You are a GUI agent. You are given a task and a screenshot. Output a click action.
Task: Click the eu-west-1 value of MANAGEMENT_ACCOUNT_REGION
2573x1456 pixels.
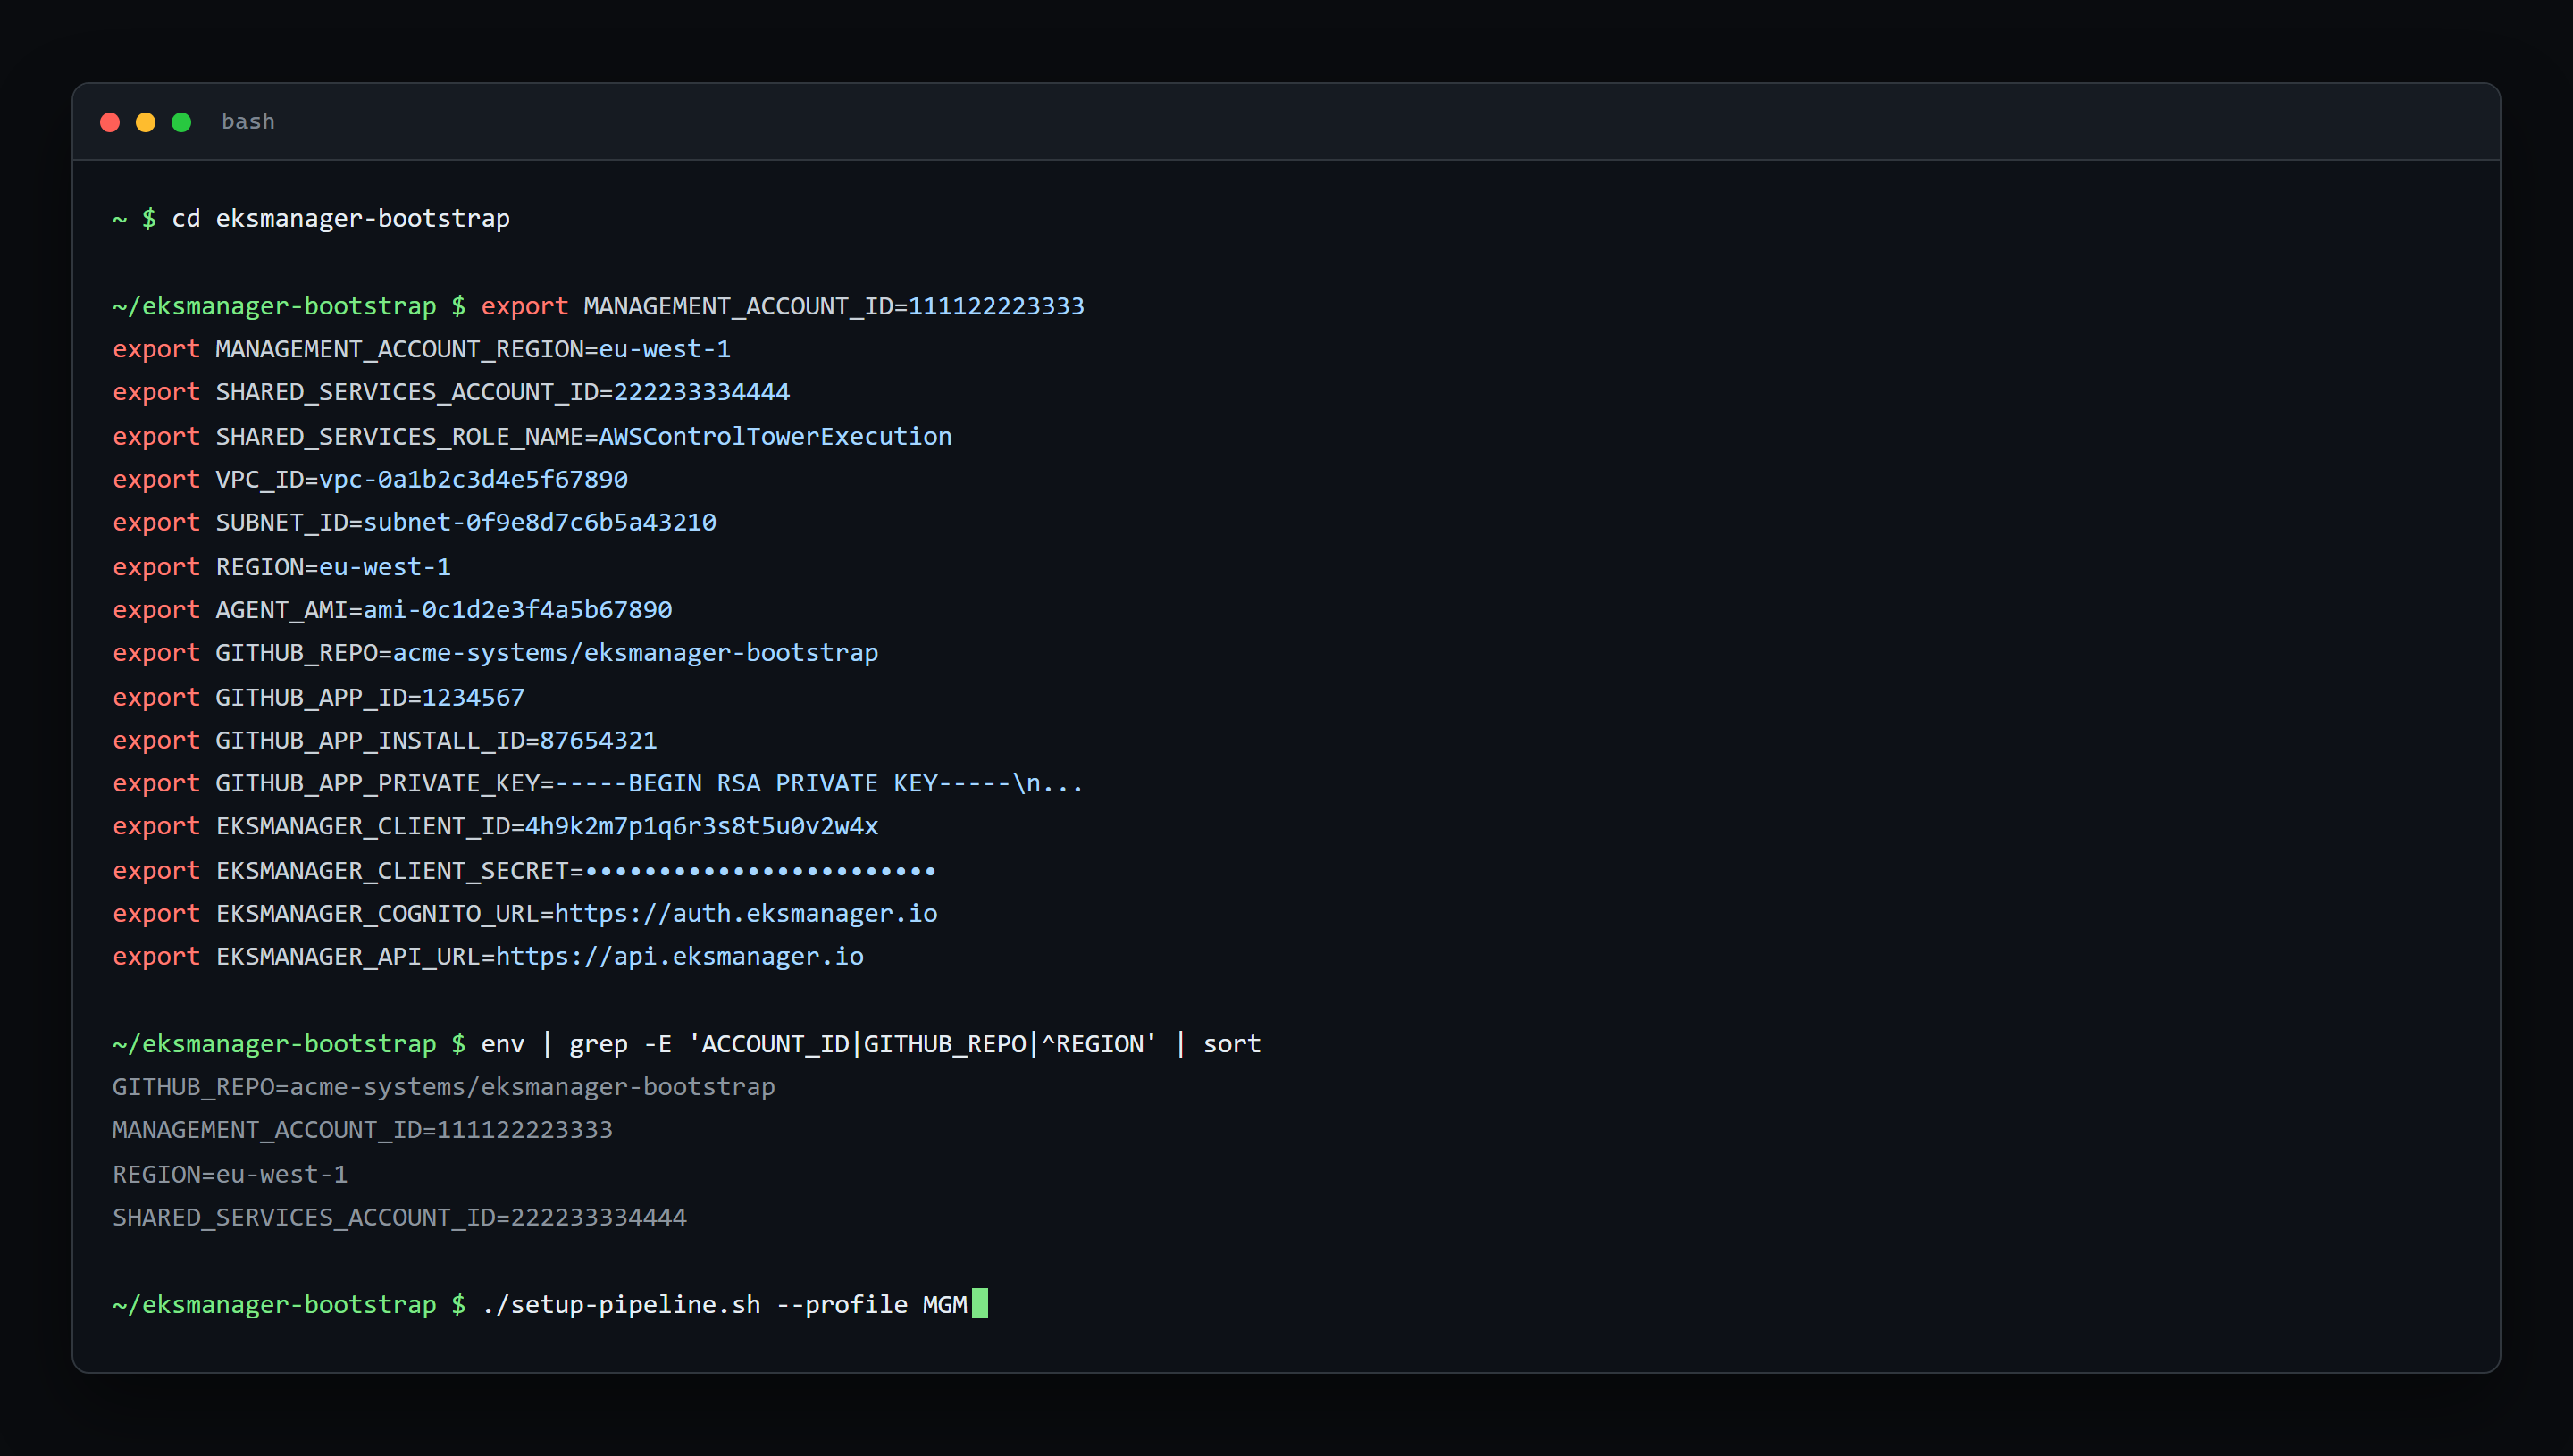[665, 349]
